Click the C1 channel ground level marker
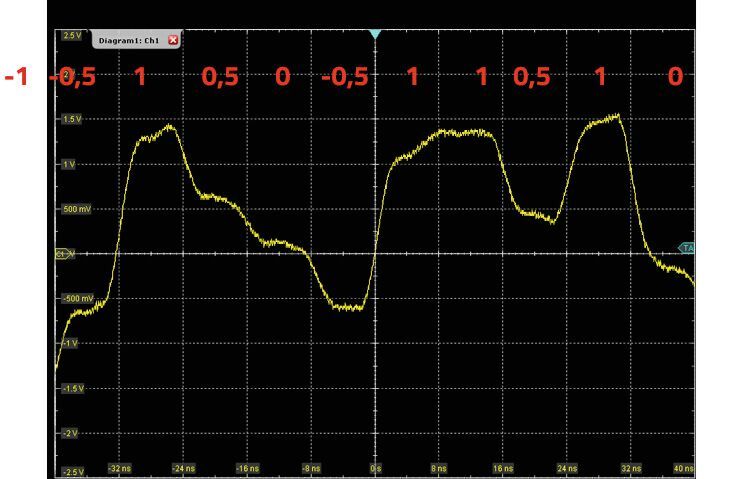731x479 pixels. (x=64, y=254)
